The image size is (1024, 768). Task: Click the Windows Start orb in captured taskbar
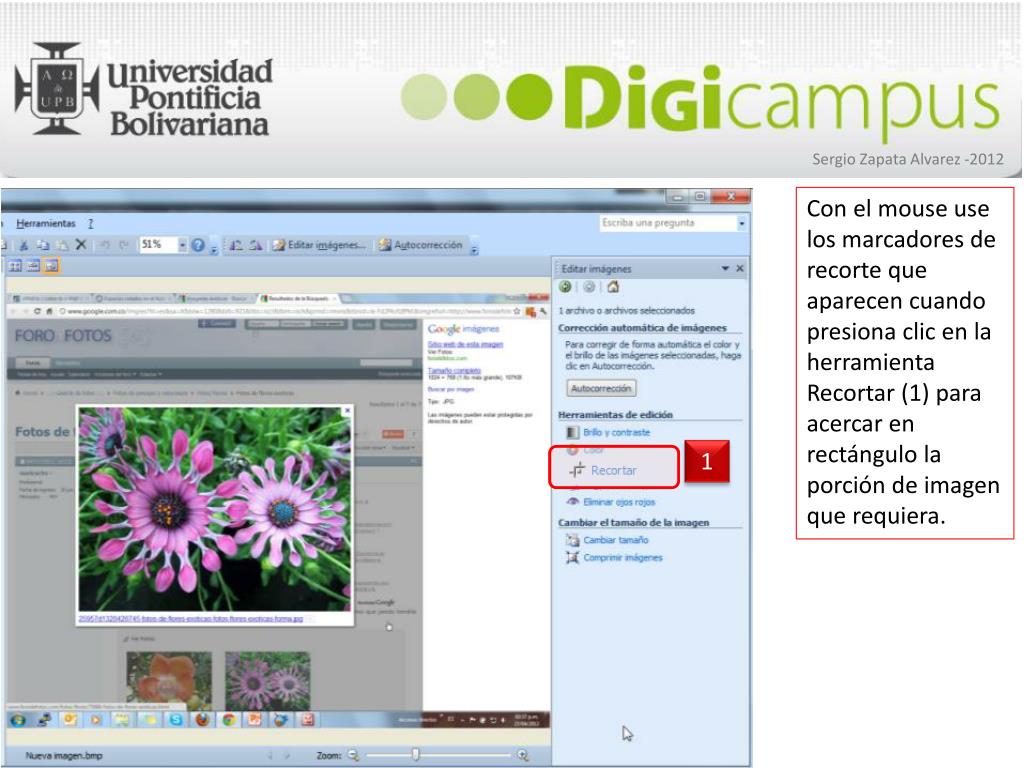(18, 720)
